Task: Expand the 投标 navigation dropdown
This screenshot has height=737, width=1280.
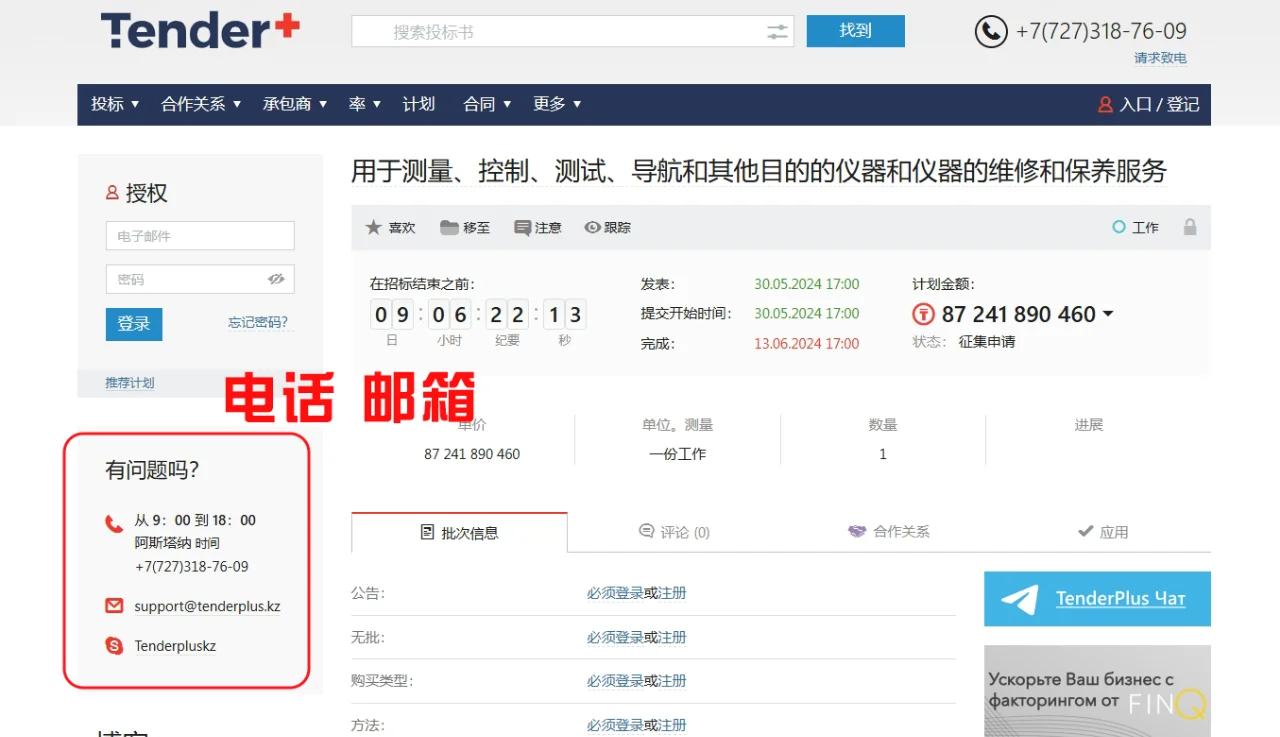Action: point(114,104)
